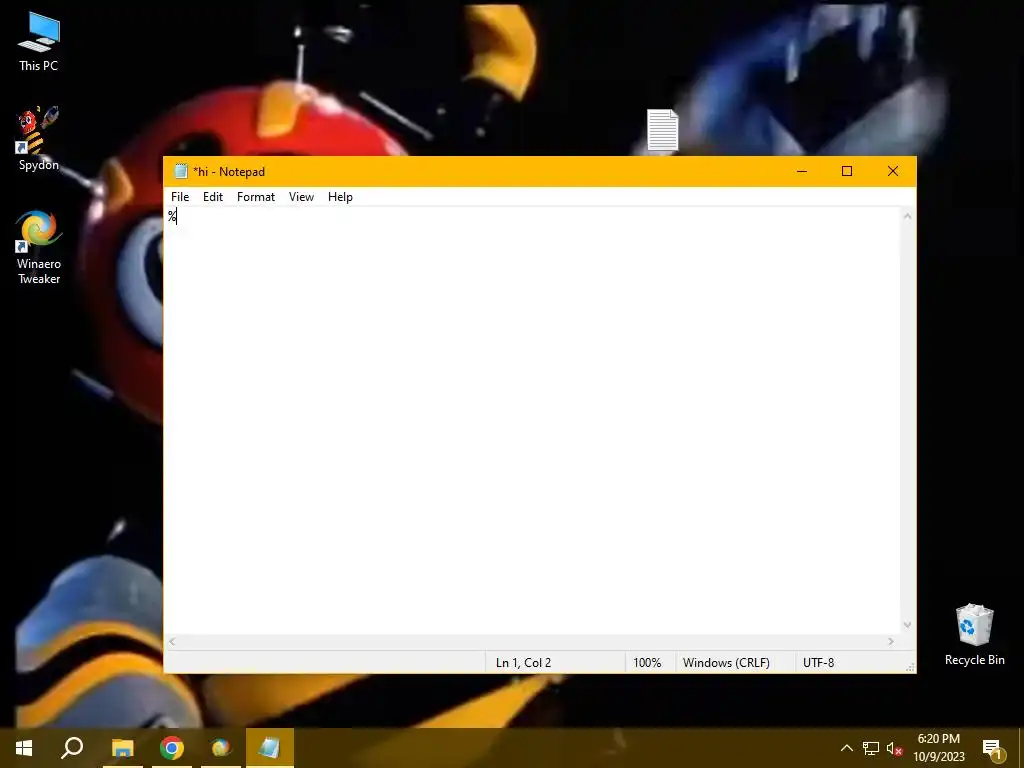The height and width of the screenshot is (768, 1024).
Task: Open the Windows Start menu
Action: [24, 748]
